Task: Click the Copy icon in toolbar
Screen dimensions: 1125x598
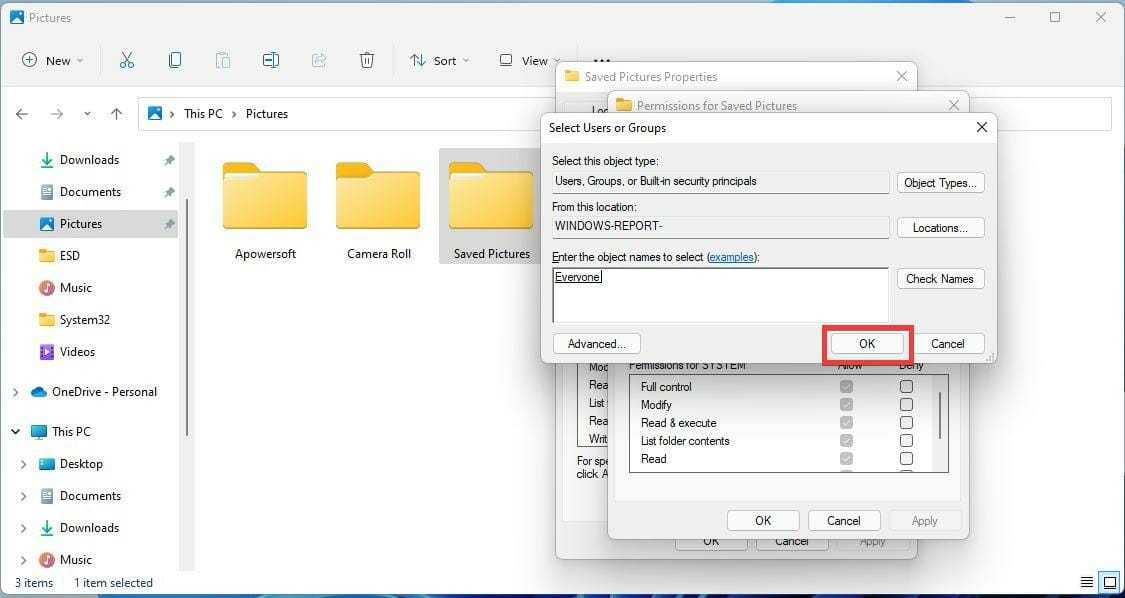Action: tap(175, 60)
